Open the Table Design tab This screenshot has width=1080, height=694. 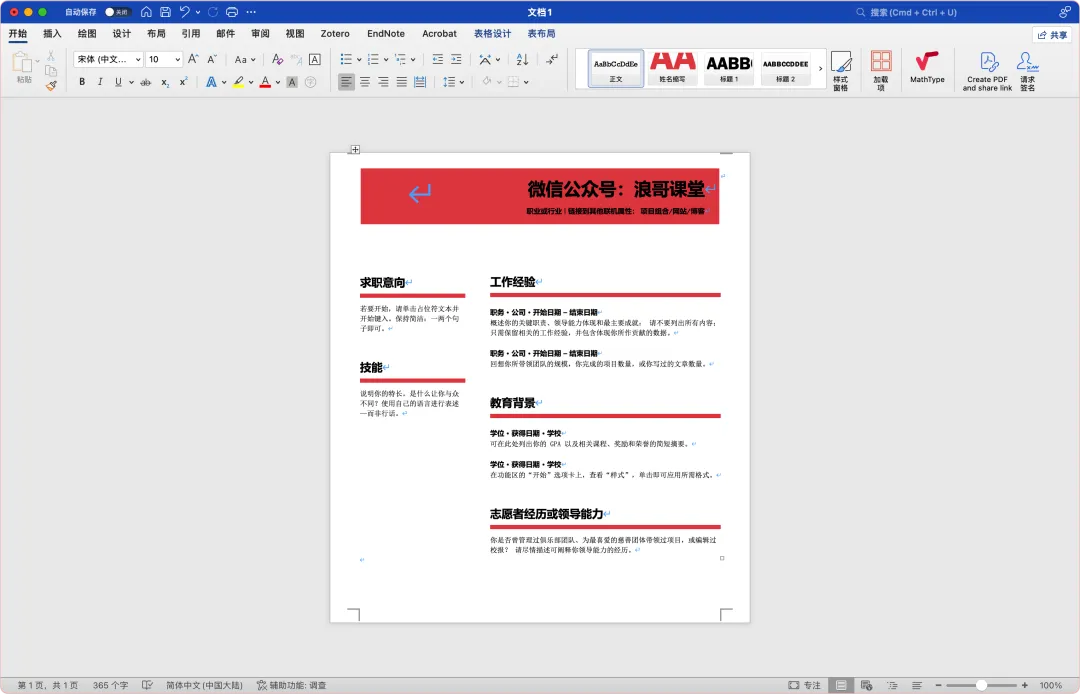pos(492,34)
